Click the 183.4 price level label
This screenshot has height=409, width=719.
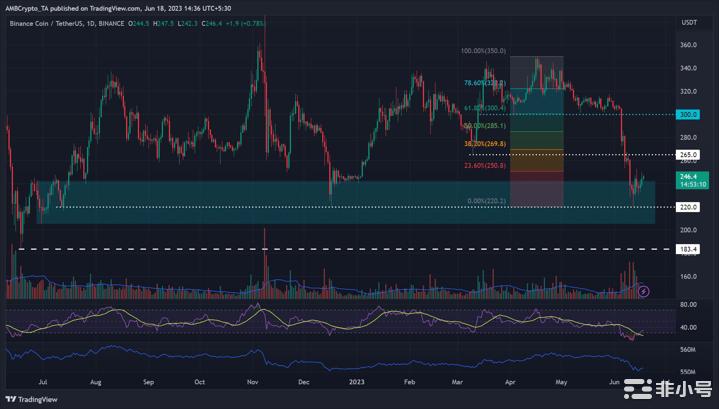[x=689, y=248]
